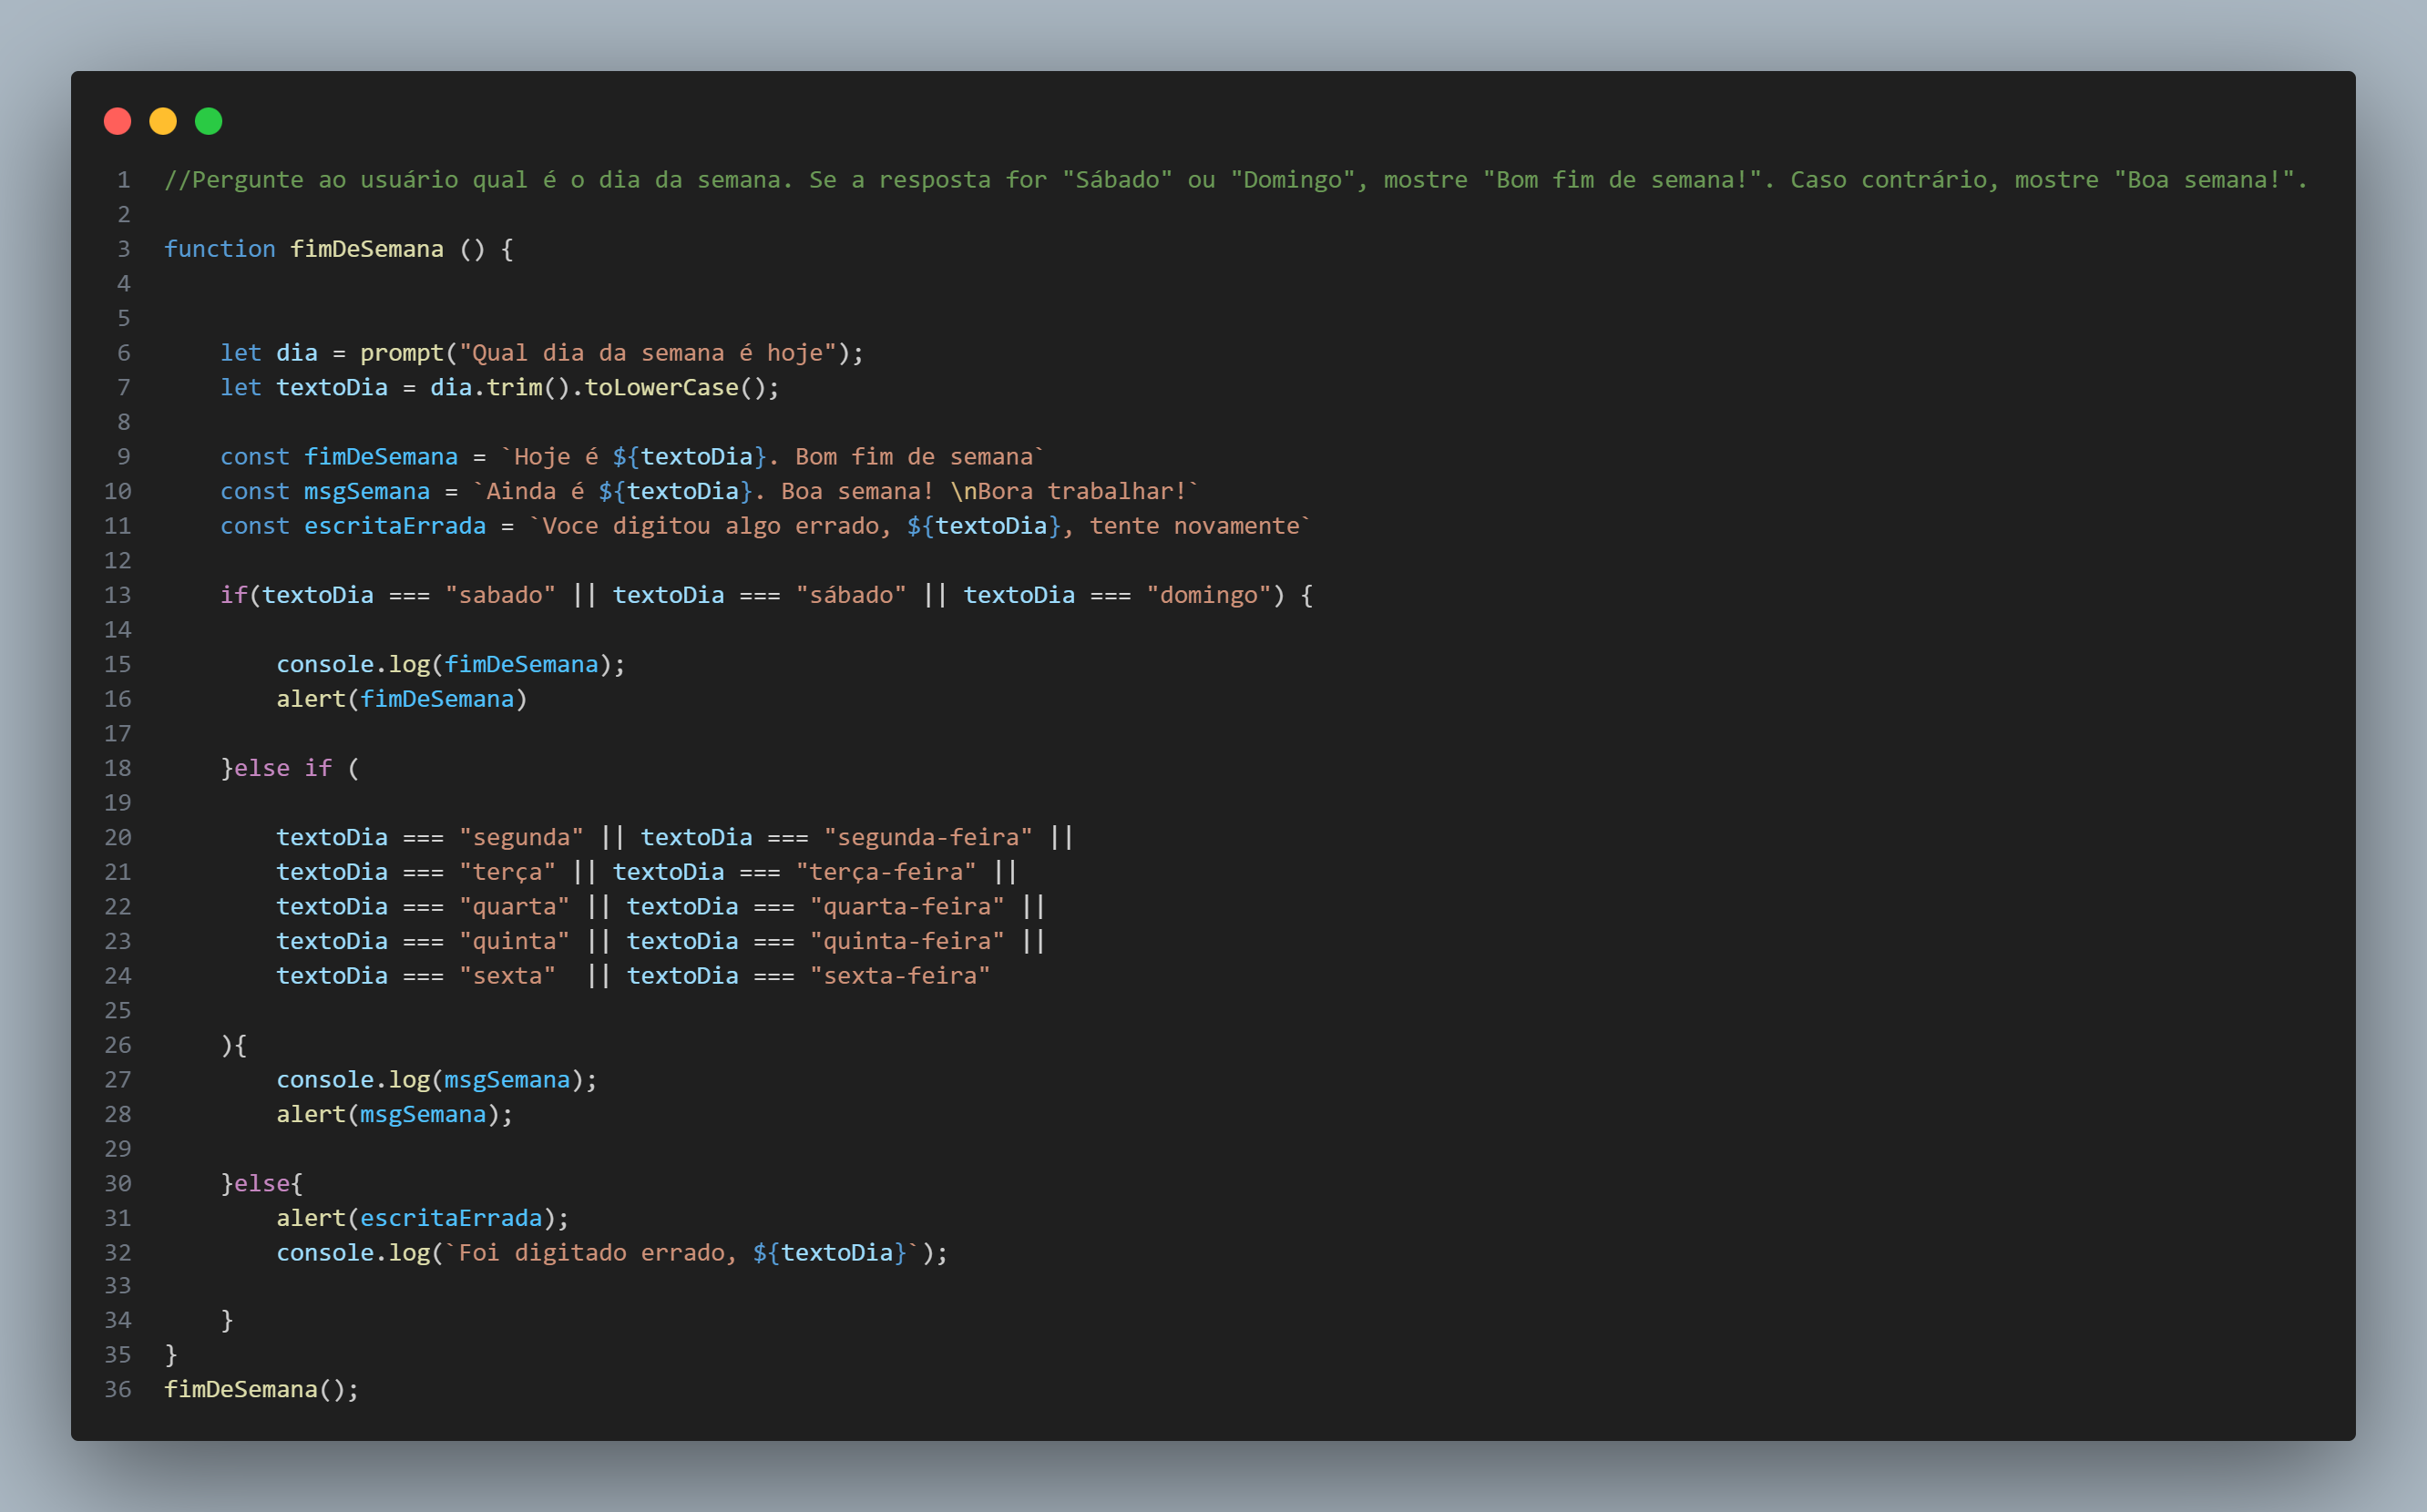Click alert(msgSemana) on line 28

pyautogui.click(x=394, y=1115)
